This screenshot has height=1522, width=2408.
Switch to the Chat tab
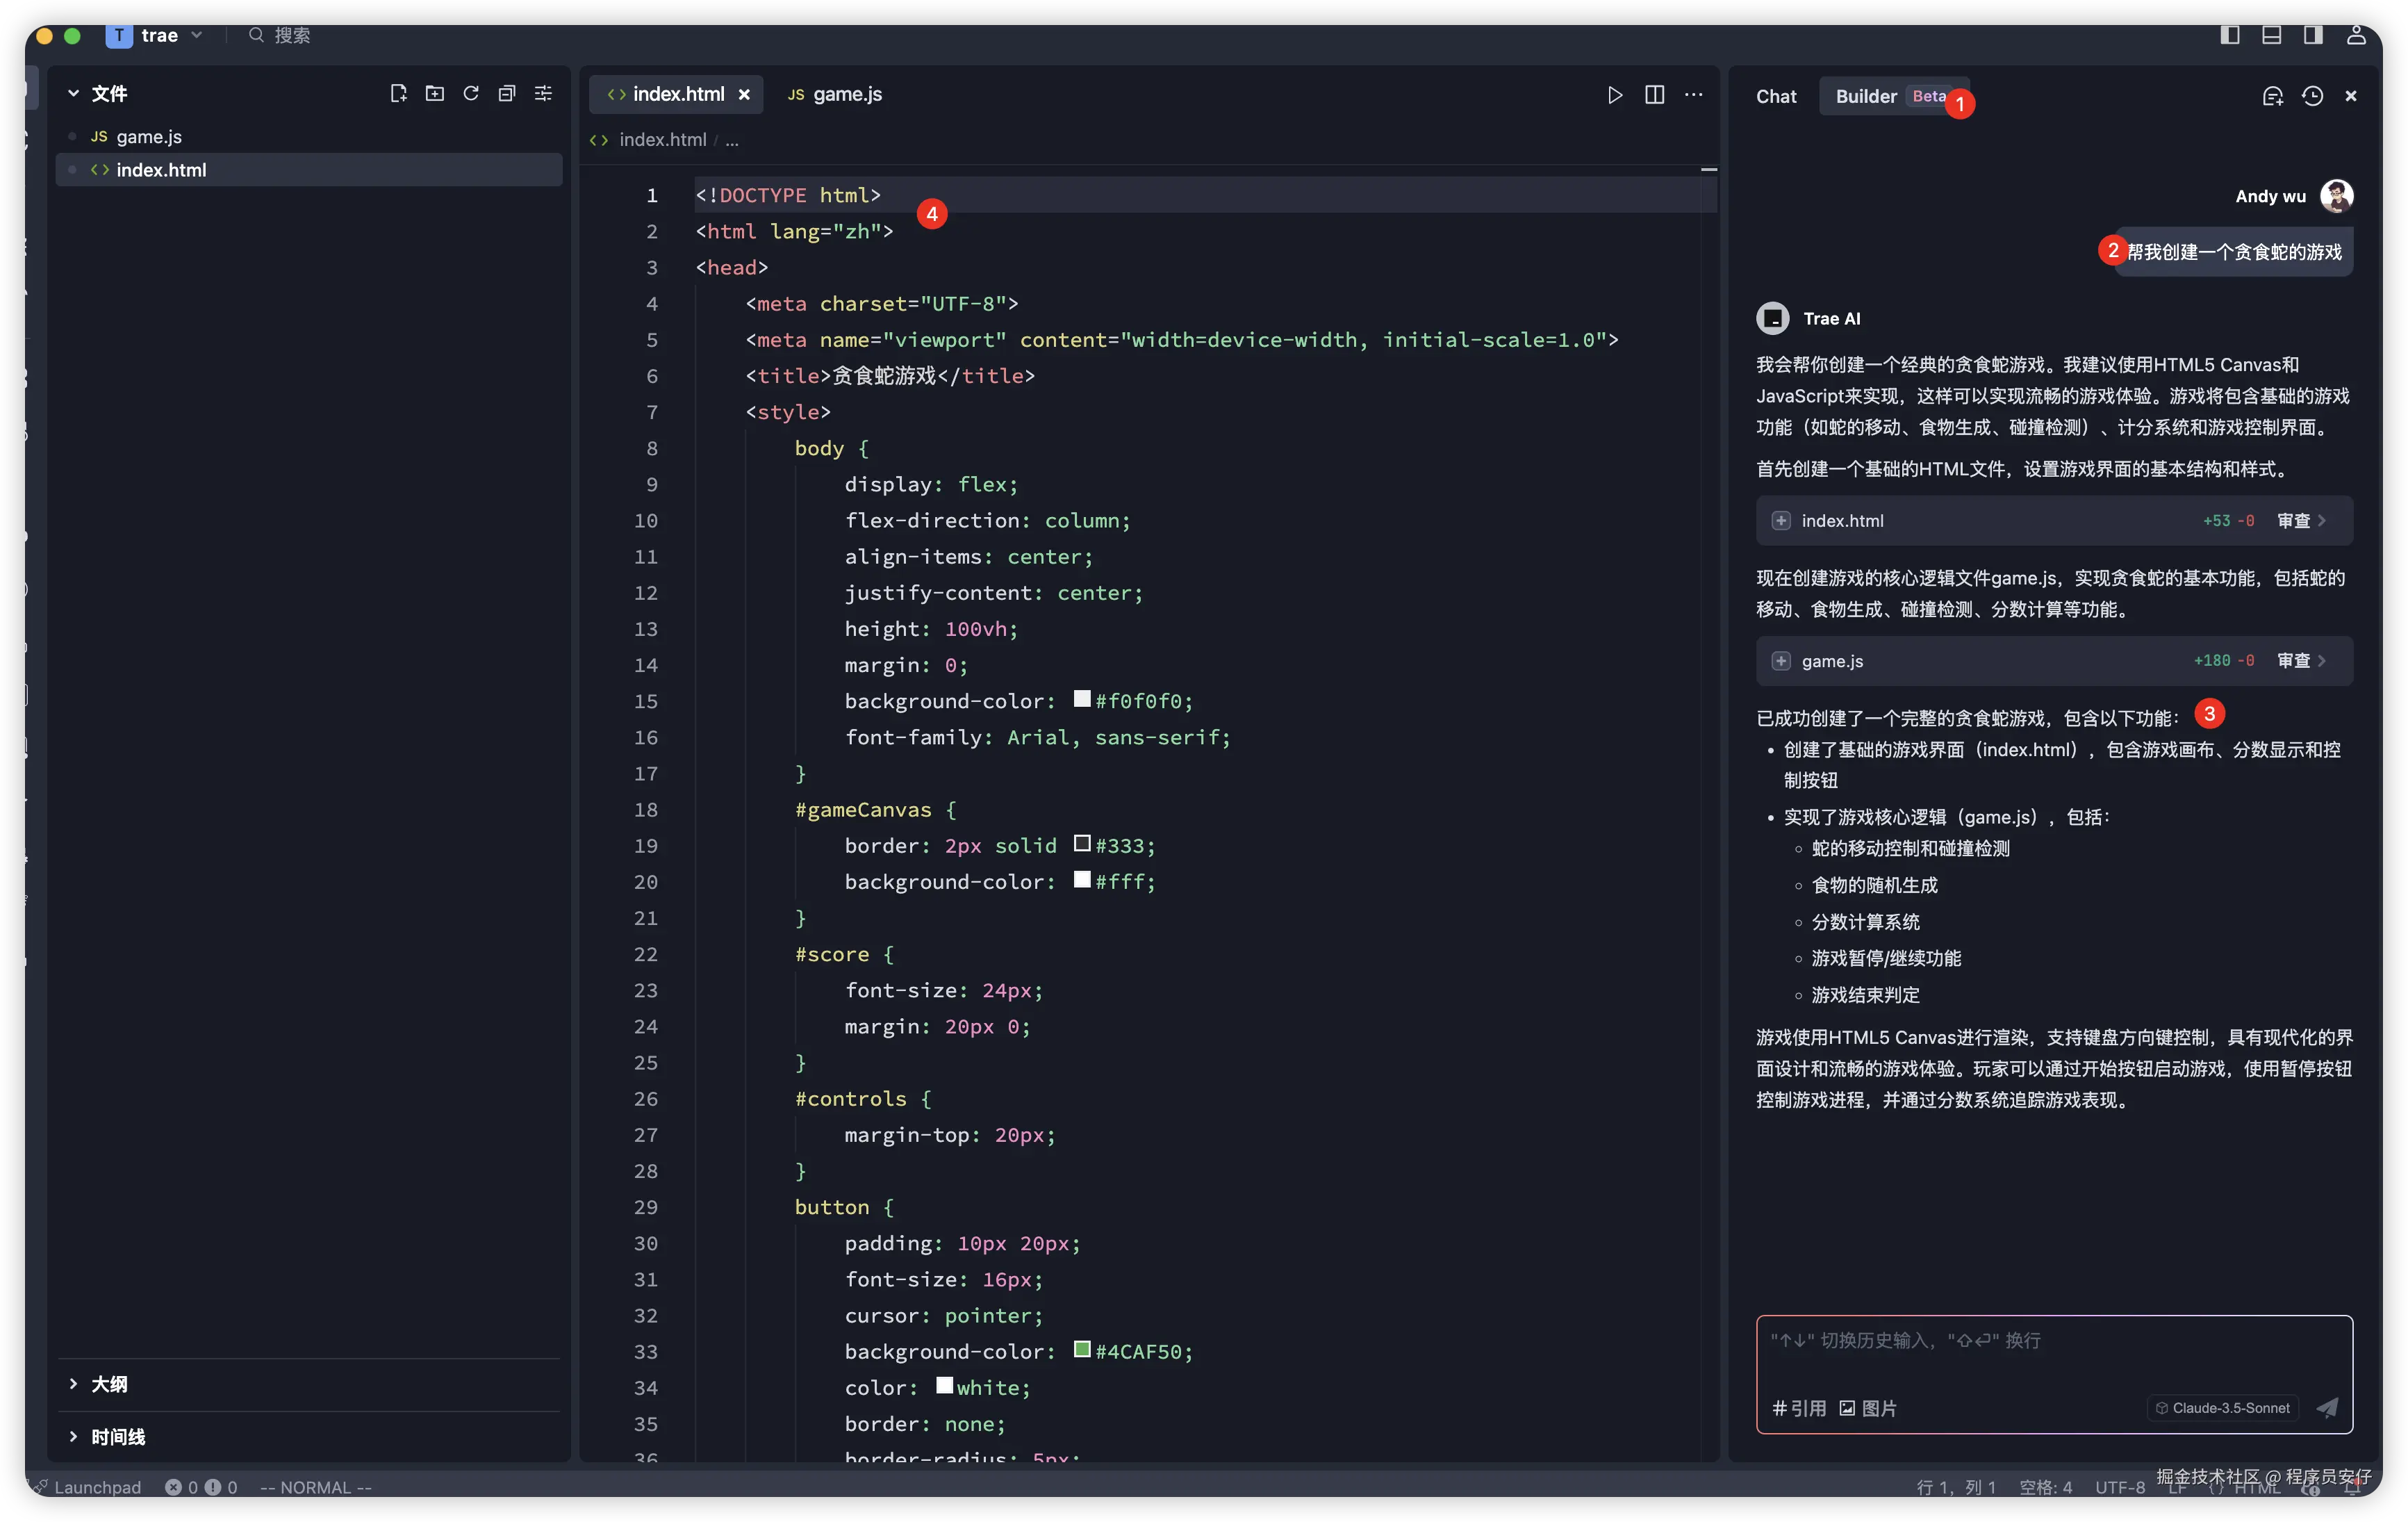[x=1776, y=96]
